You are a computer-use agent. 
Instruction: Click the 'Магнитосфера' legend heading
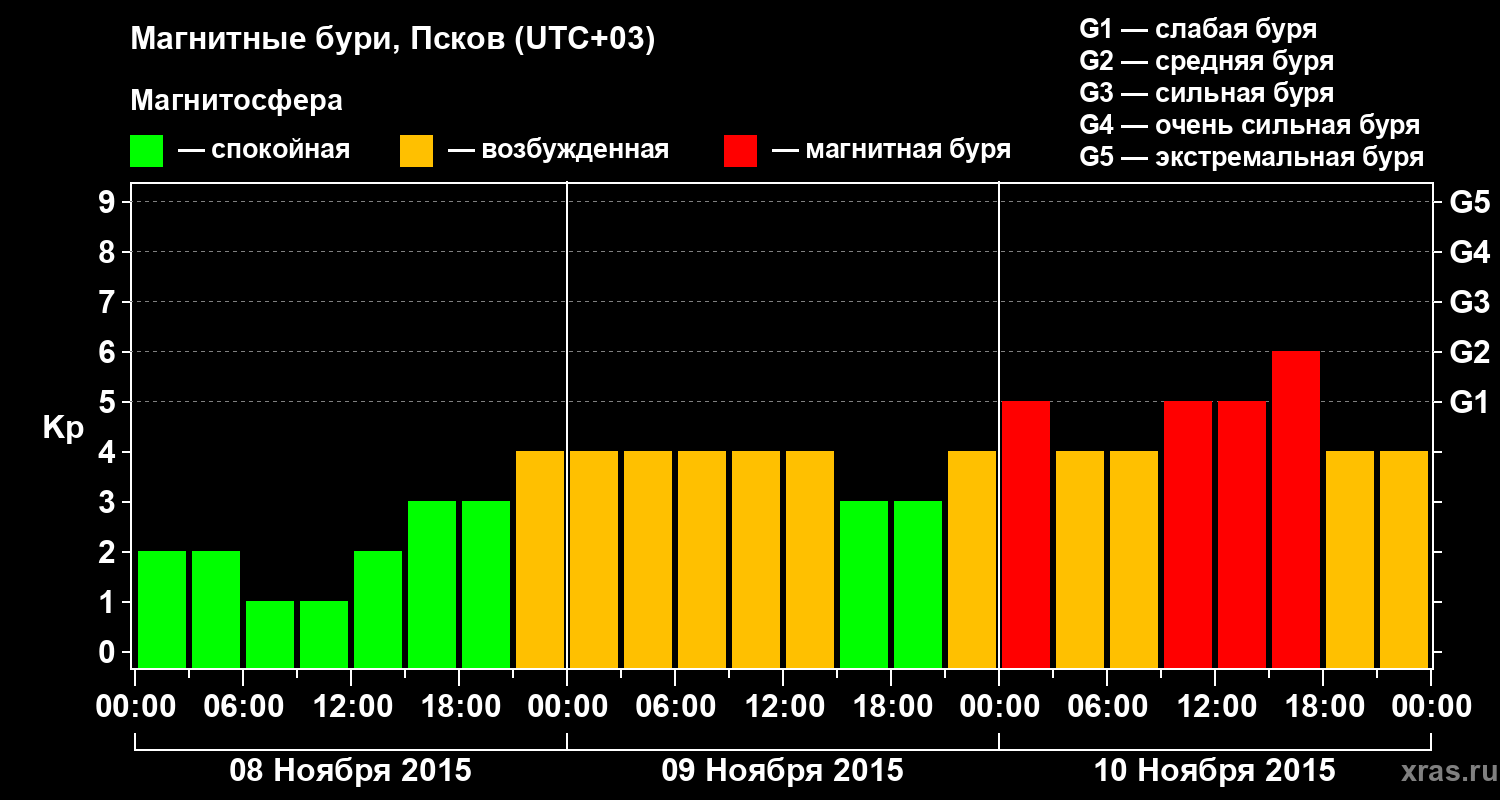pos(236,101)
